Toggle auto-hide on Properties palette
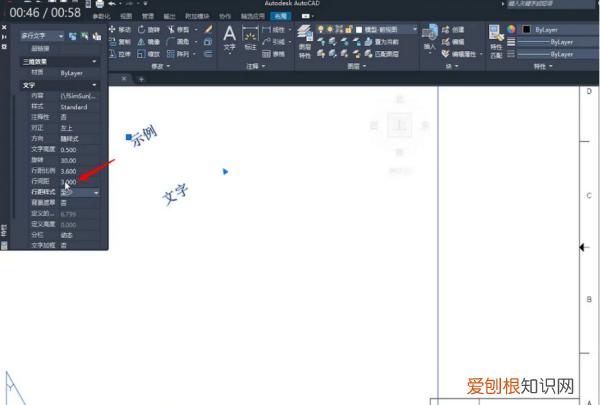Screen dimensions: 600x405 tap(4, 37)
